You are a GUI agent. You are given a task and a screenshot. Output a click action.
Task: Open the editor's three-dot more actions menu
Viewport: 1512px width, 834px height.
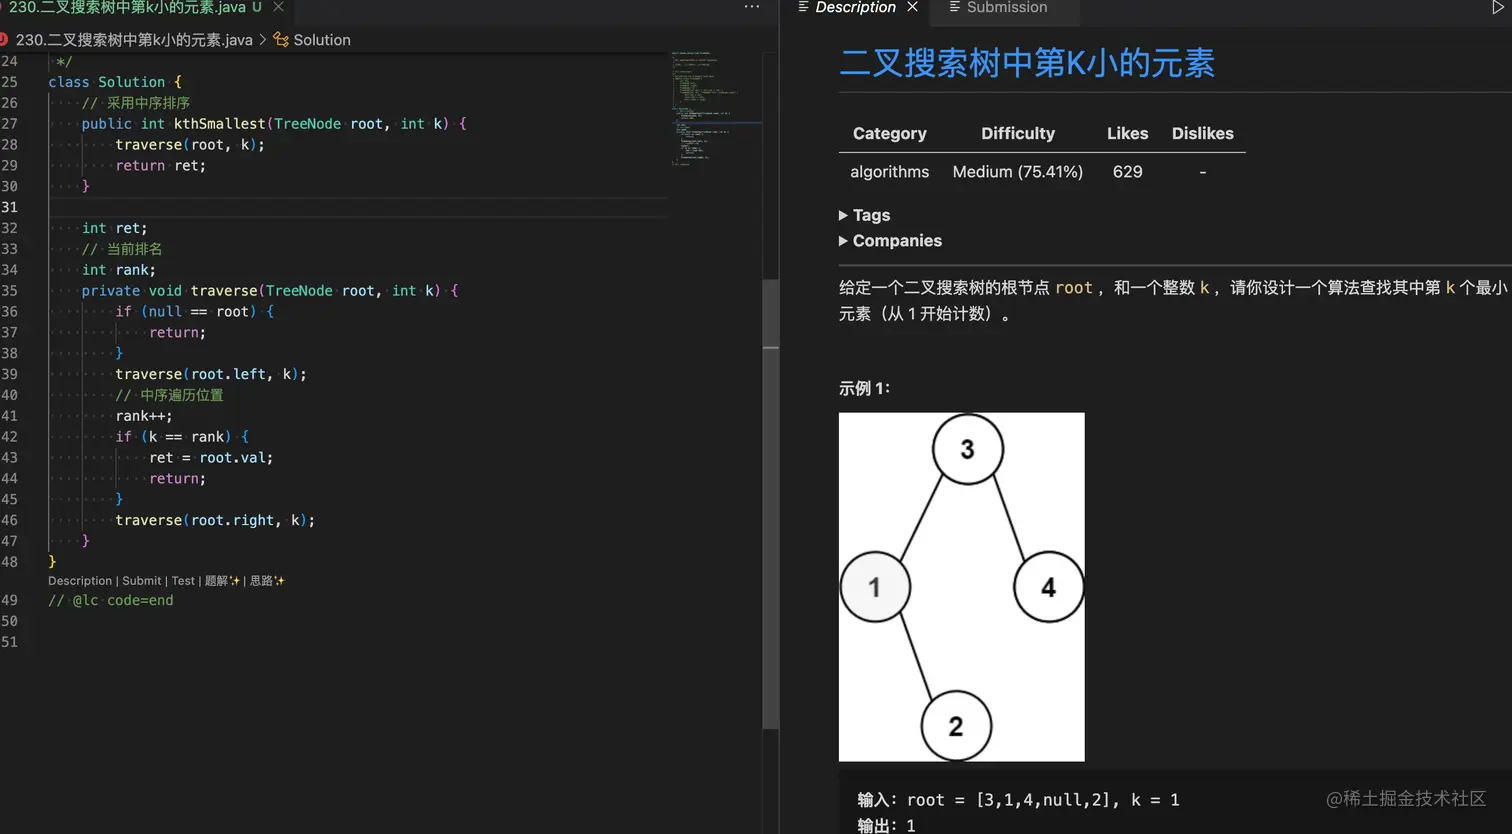pos(752,7)
